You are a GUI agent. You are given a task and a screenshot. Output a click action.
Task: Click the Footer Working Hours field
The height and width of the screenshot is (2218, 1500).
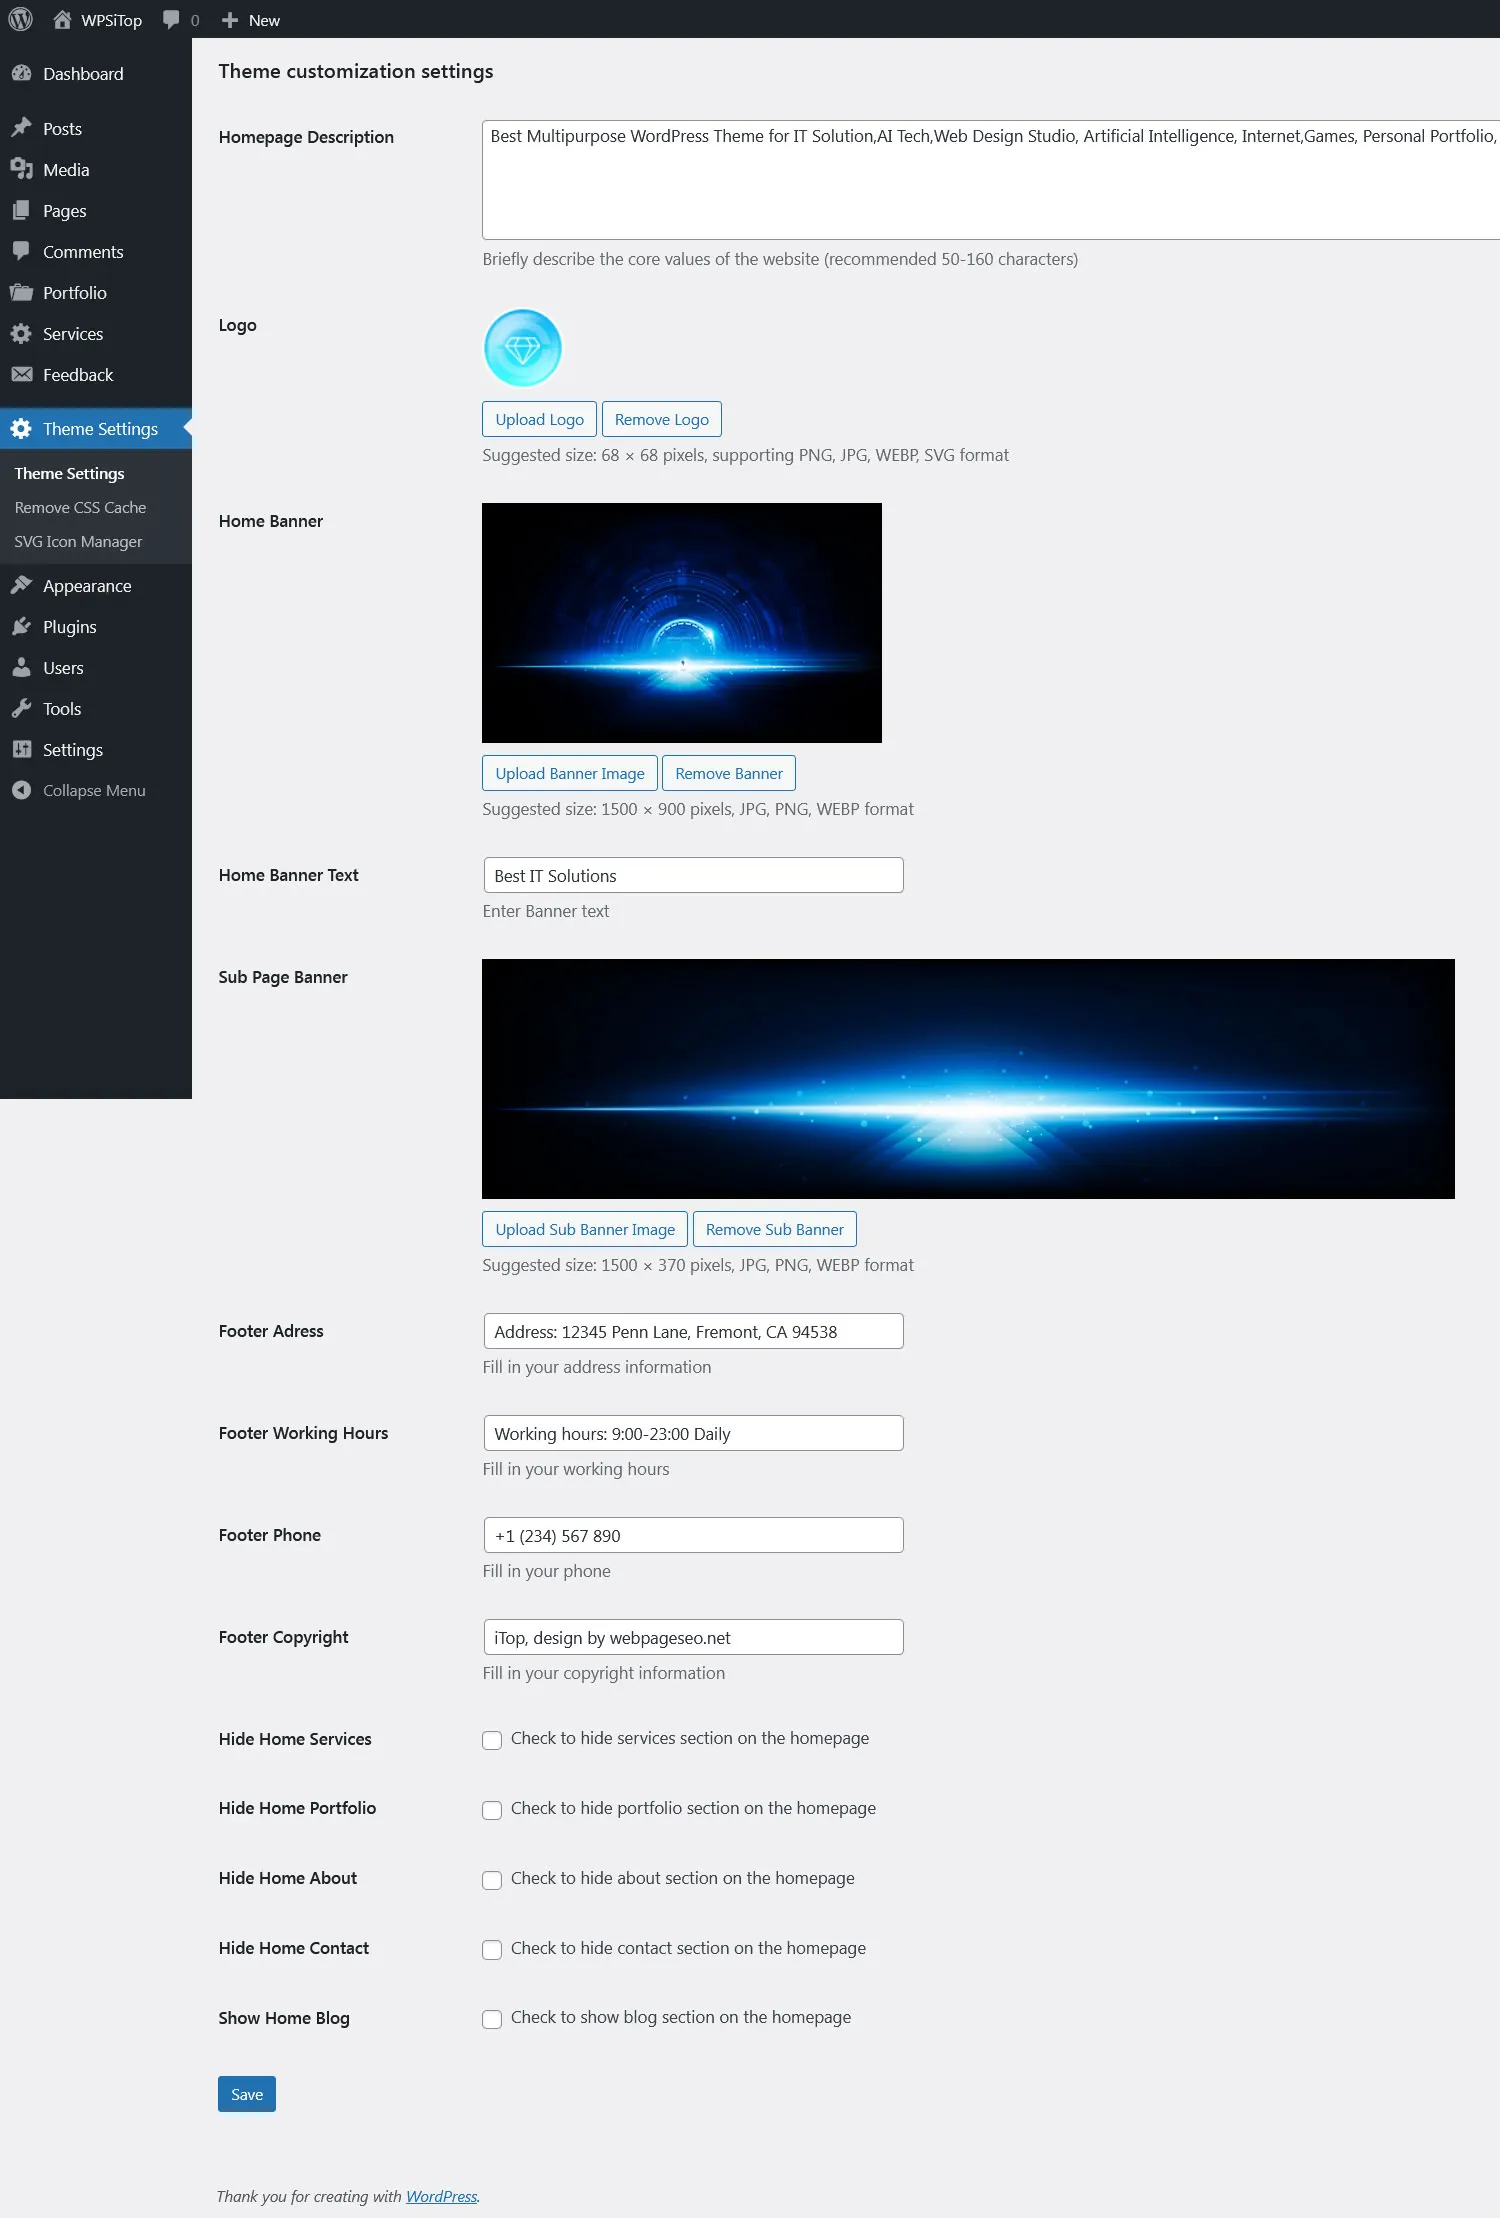click(x=693, y=1433)
